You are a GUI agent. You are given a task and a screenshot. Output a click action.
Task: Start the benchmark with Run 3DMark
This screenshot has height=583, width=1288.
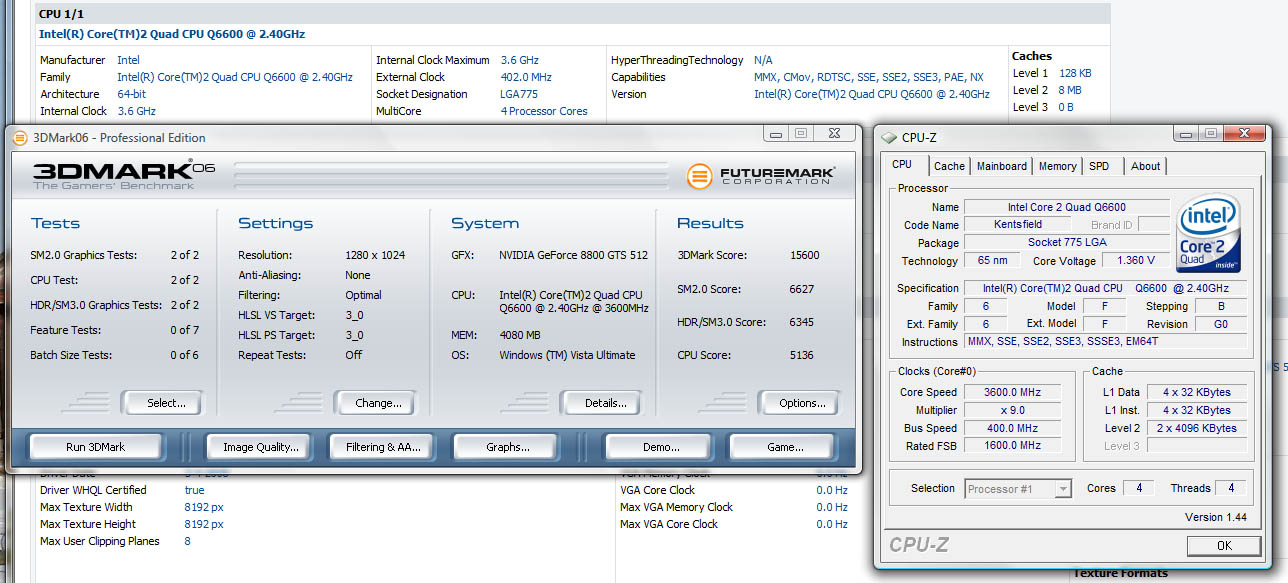95,447
